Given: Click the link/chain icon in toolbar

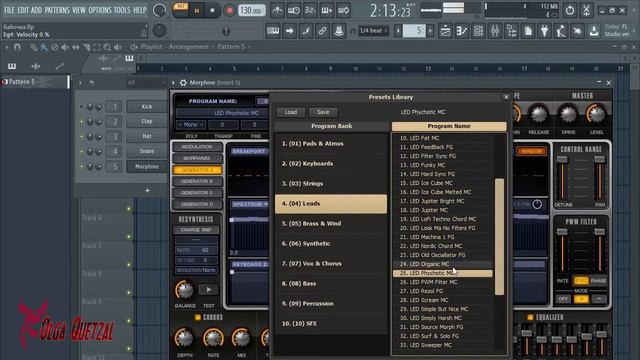Looking at the screenshot, I should (322, 31).
